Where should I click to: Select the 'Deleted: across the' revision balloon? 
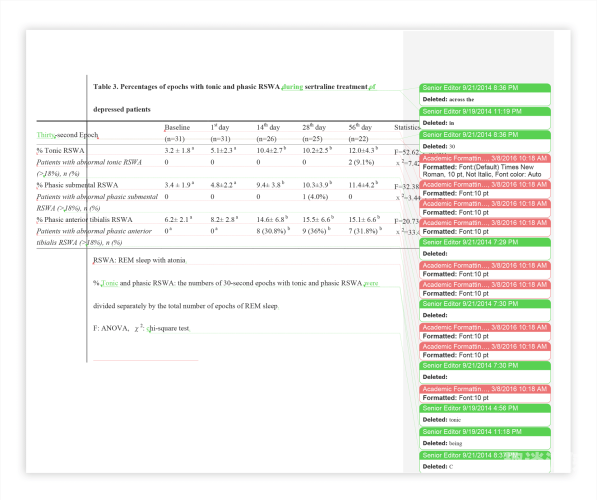(x=485, y=95)
